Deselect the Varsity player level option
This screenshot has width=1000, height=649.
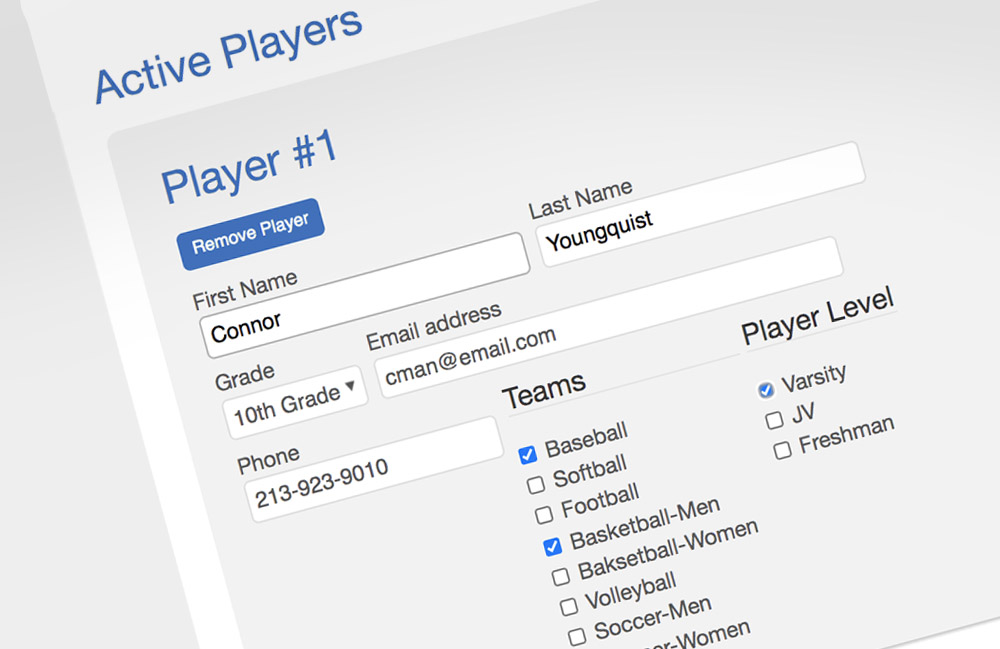pyautogui.click(x=765, y=390)
